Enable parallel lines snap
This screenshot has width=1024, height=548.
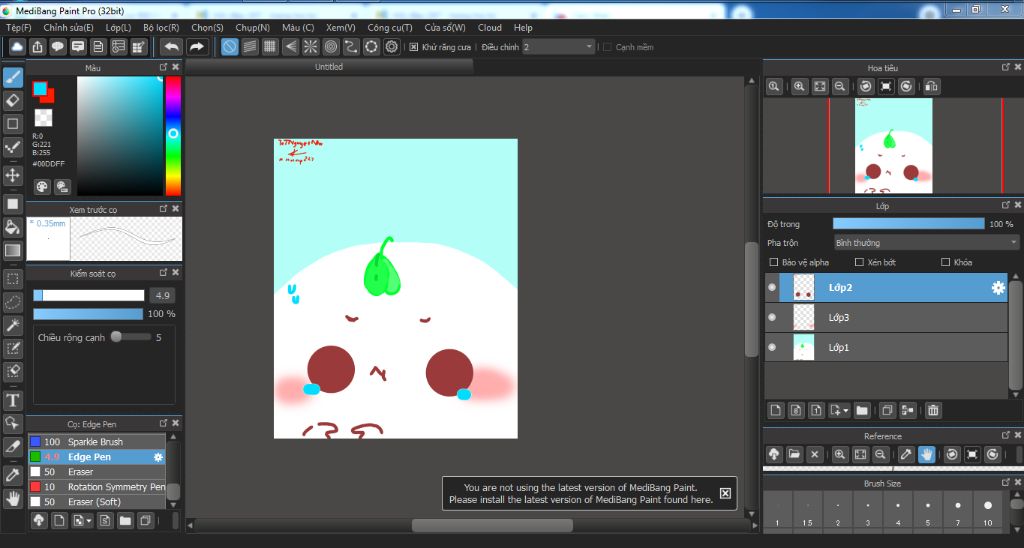tap(249, 46)
